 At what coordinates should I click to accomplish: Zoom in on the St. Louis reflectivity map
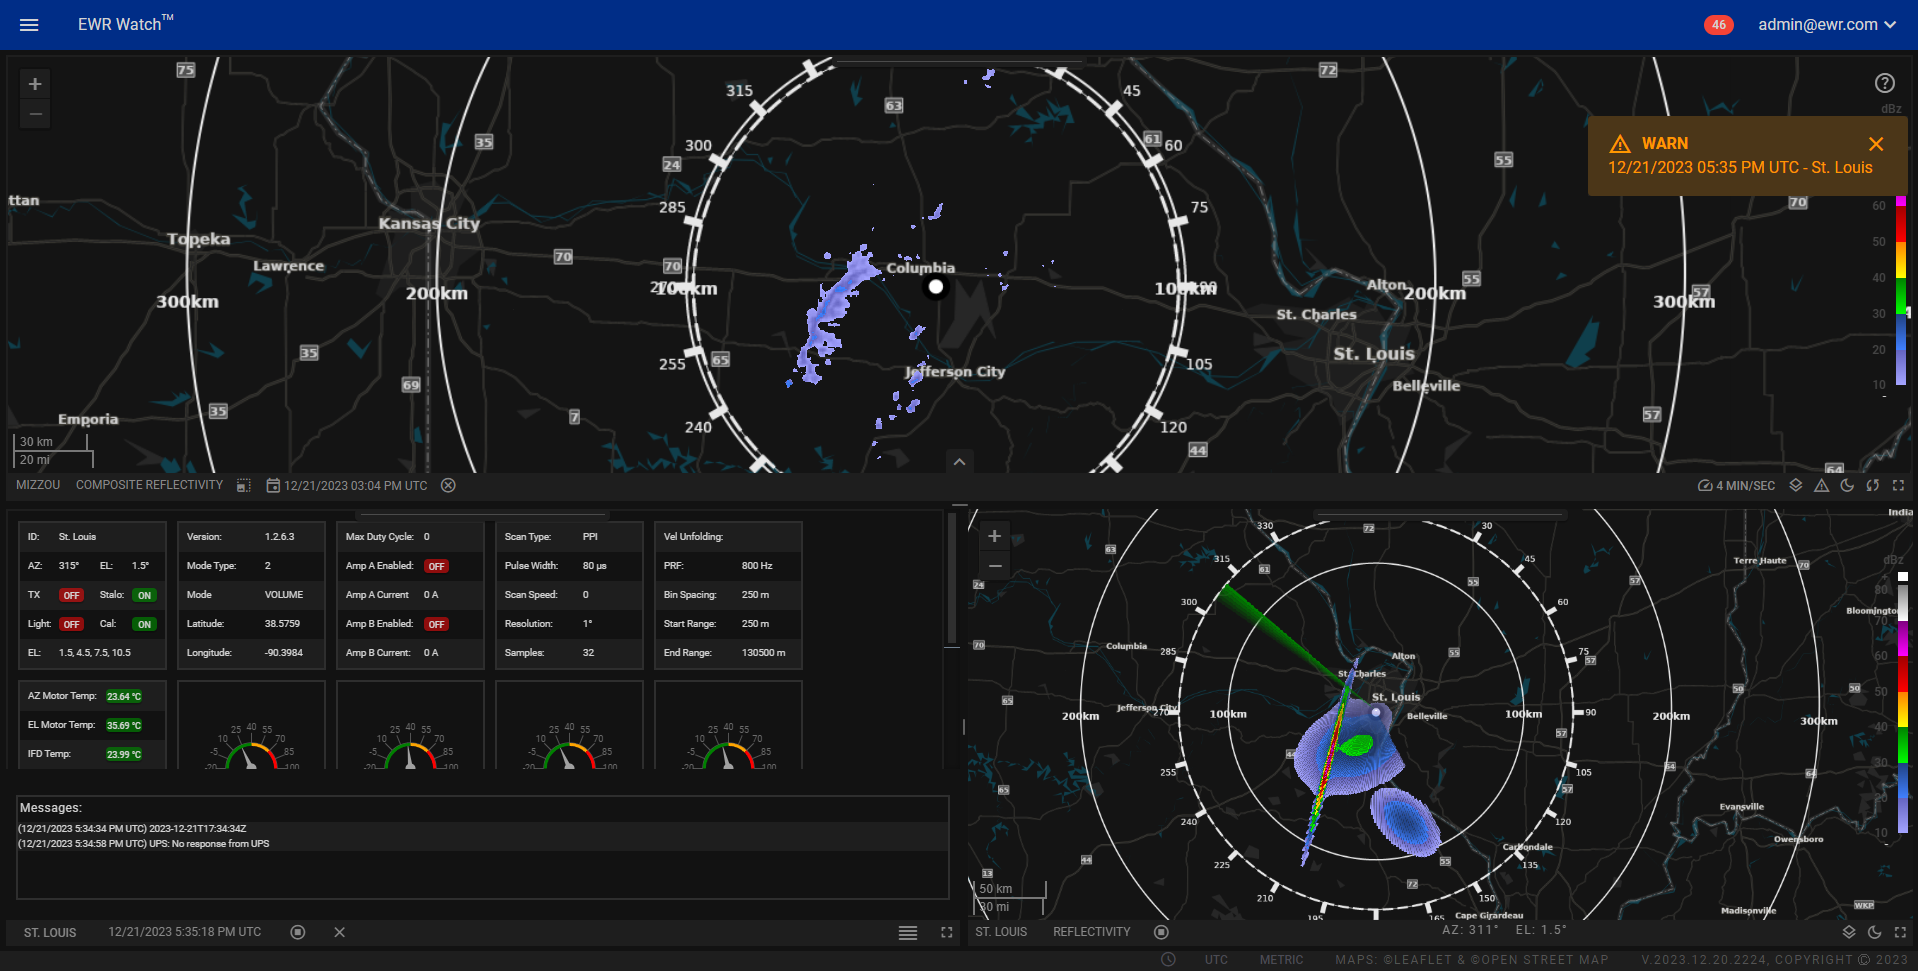[x=994, y=536]
